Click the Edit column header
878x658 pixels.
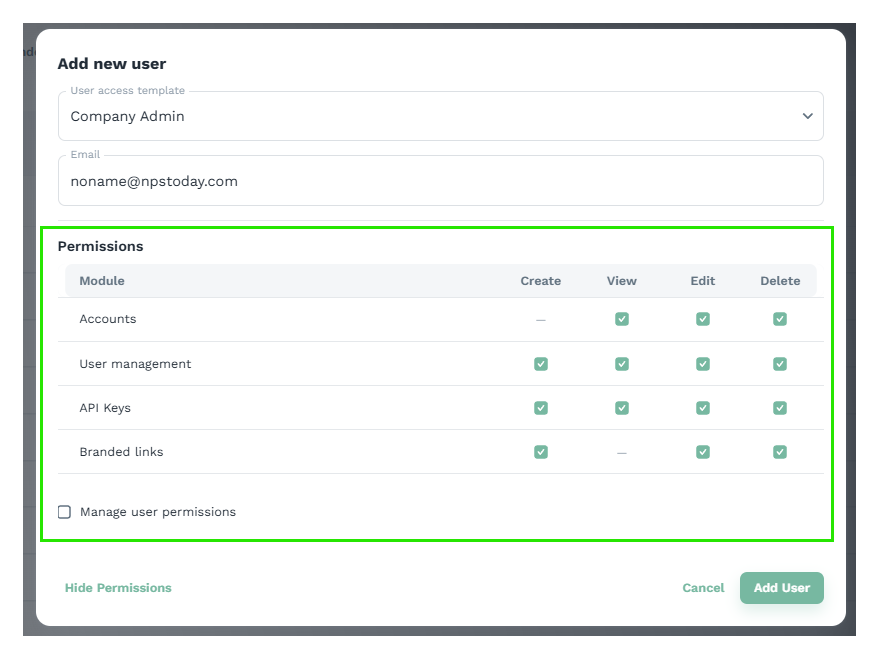pyautogui.click(x=703, y=281)
